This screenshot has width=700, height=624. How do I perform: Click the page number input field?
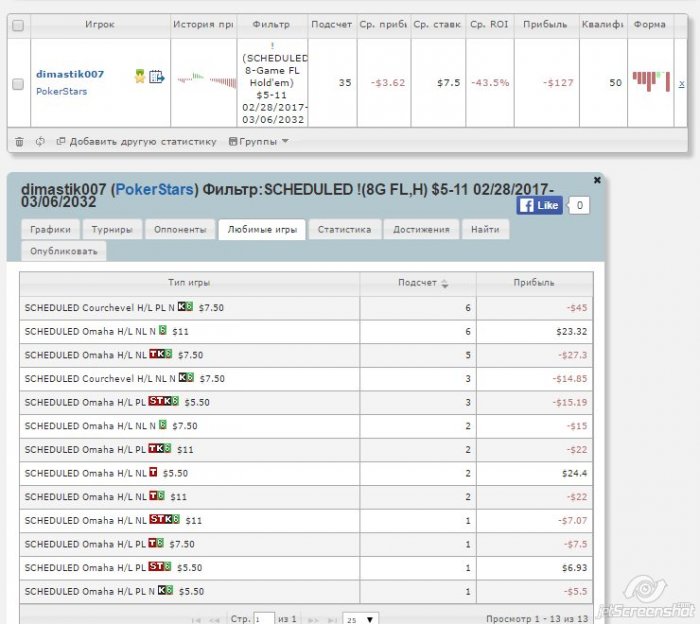[263, 619]
